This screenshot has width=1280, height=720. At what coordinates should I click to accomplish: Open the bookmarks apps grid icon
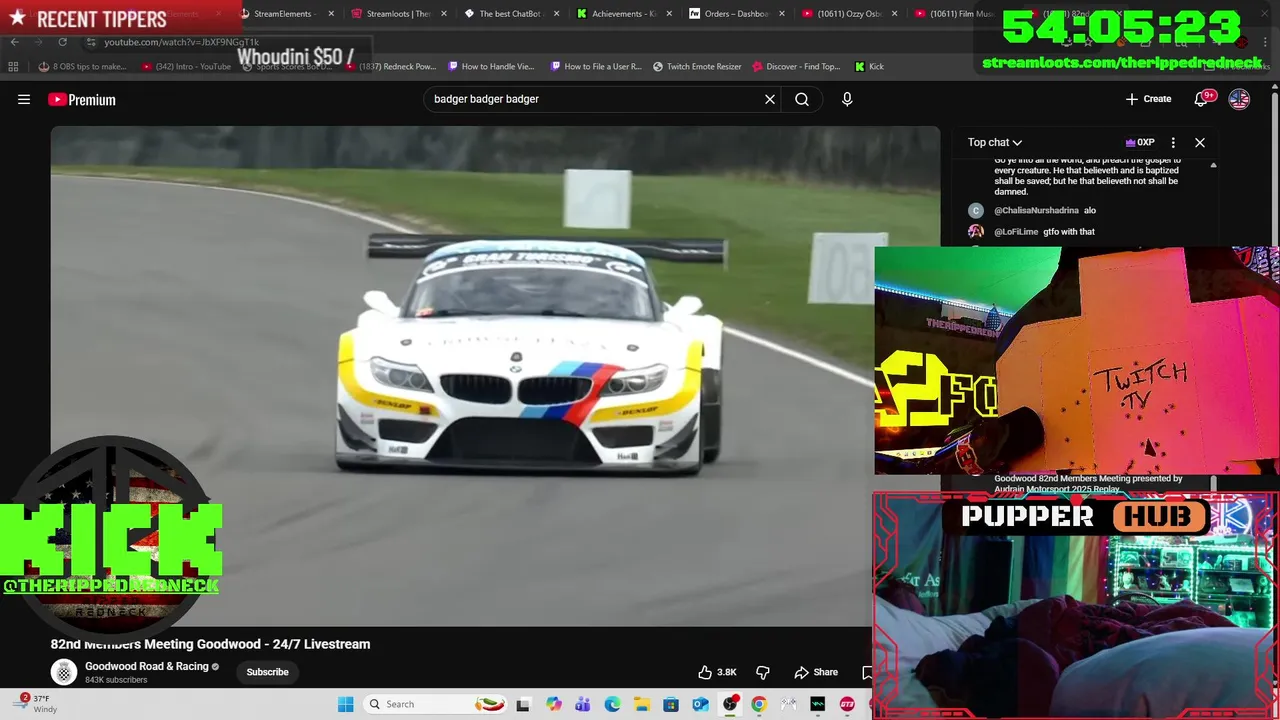13,66
